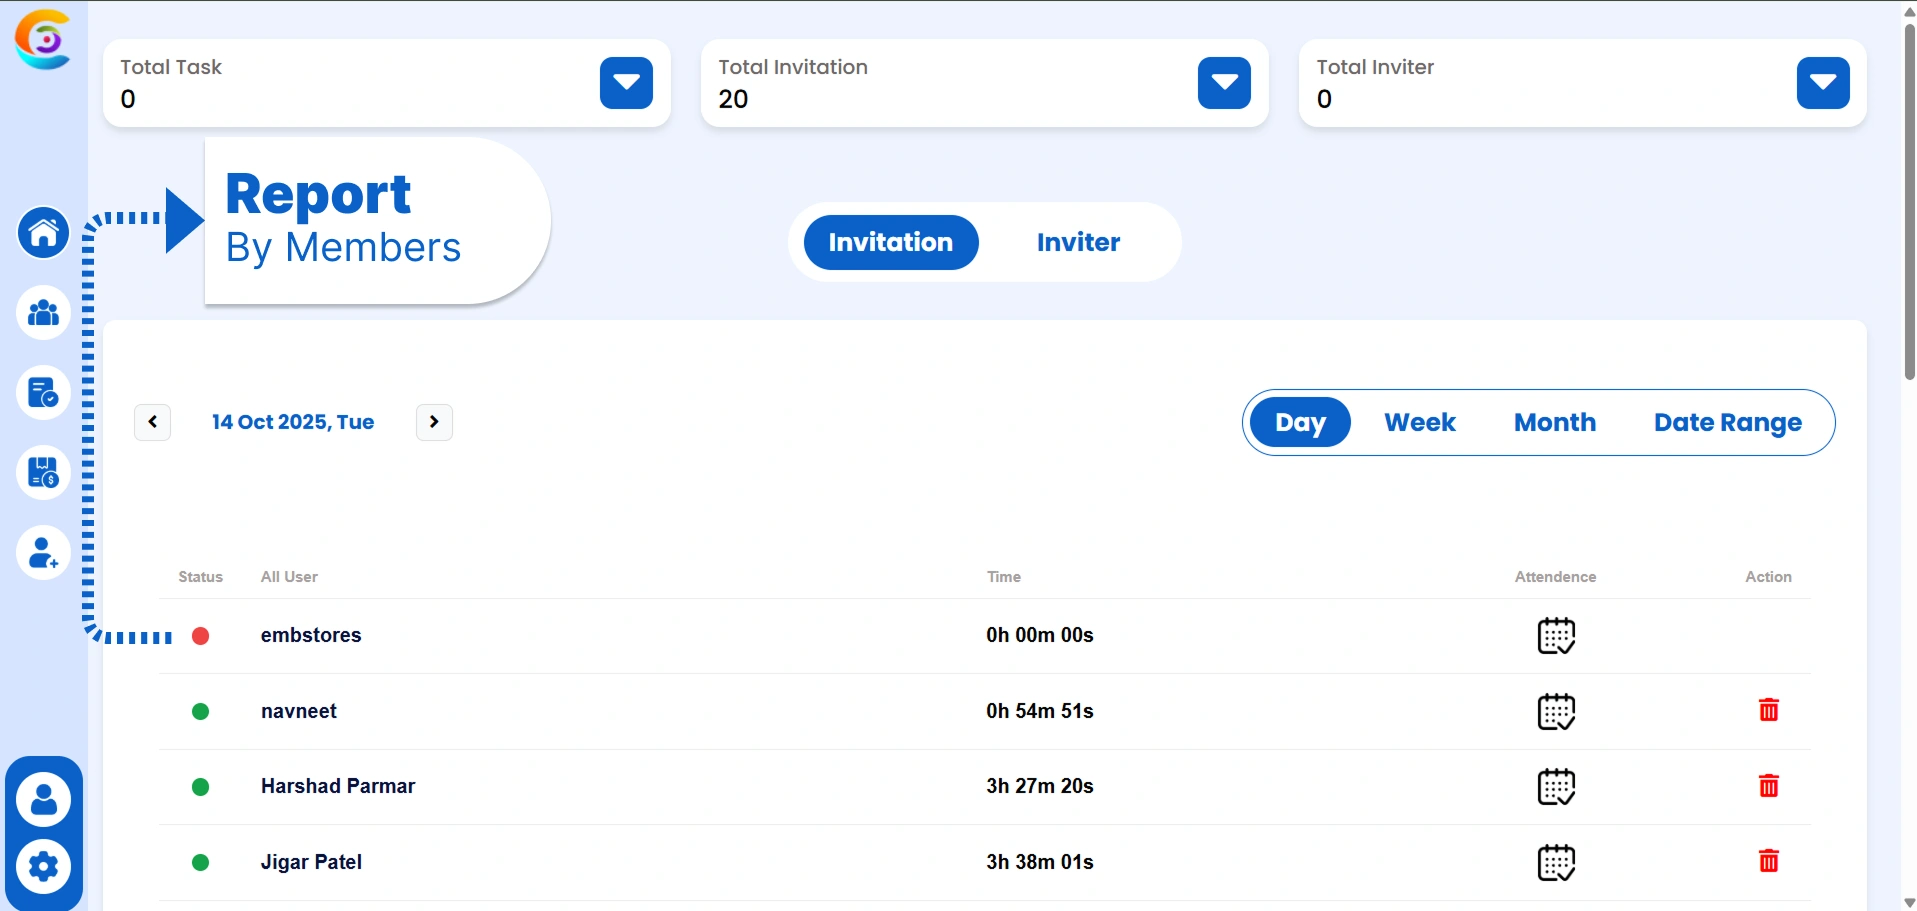Open the Home sidebar icon
The image size is (1917, 911).
pyautogui.click(x=42, y=232)
